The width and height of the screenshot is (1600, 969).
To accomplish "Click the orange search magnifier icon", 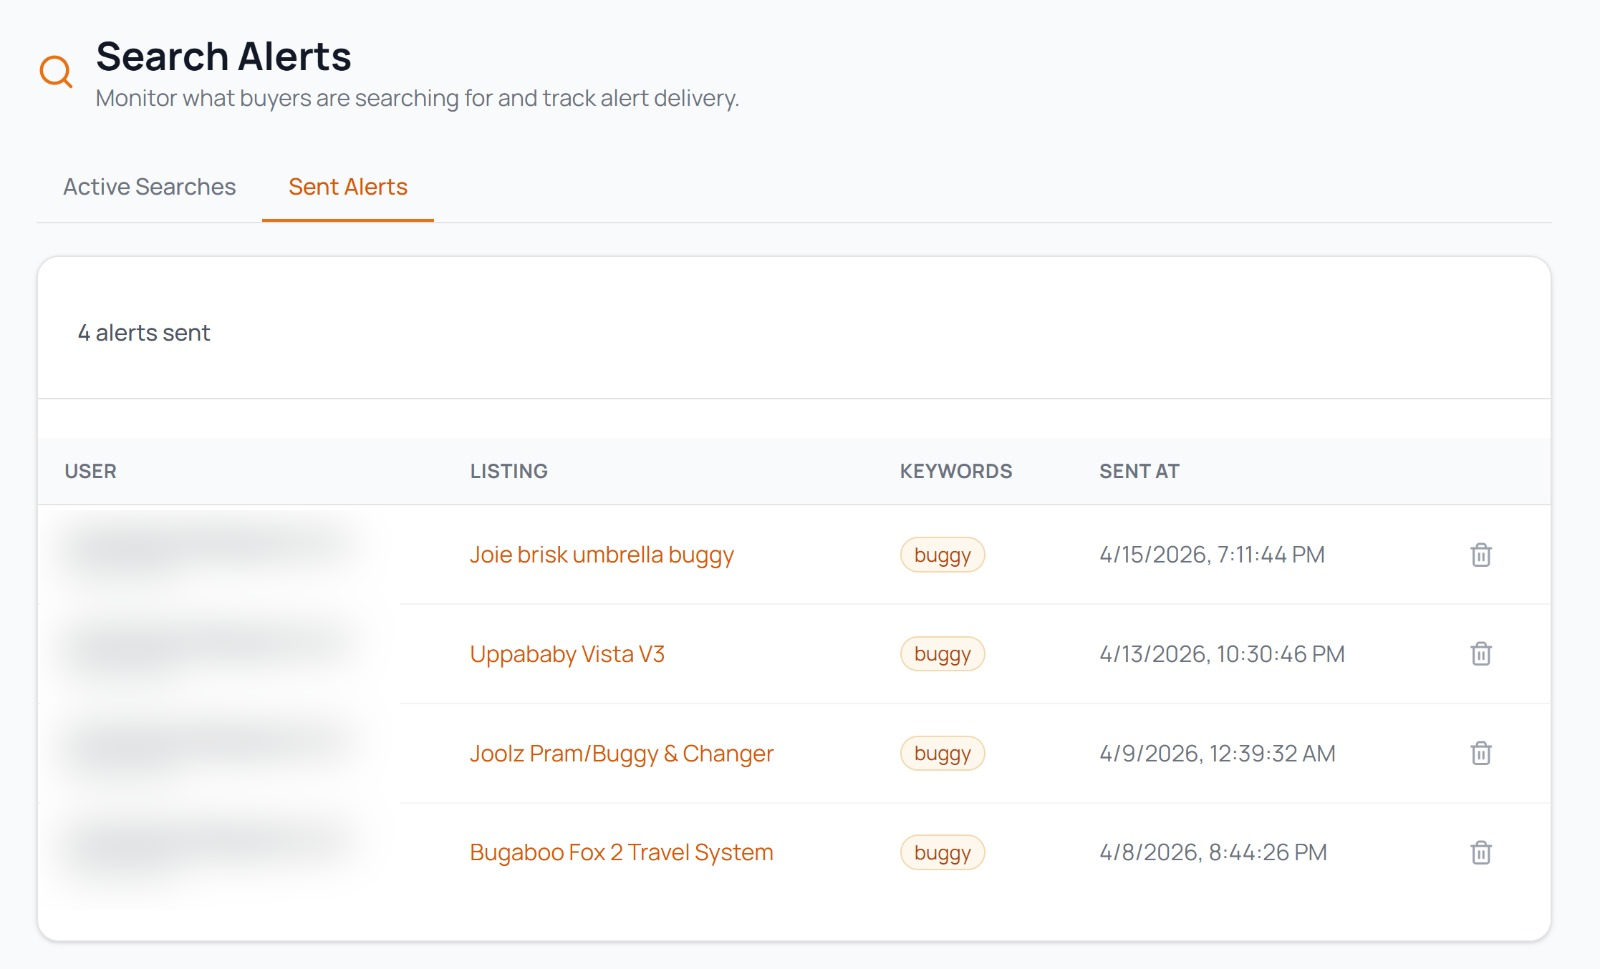I will [56, 72].
